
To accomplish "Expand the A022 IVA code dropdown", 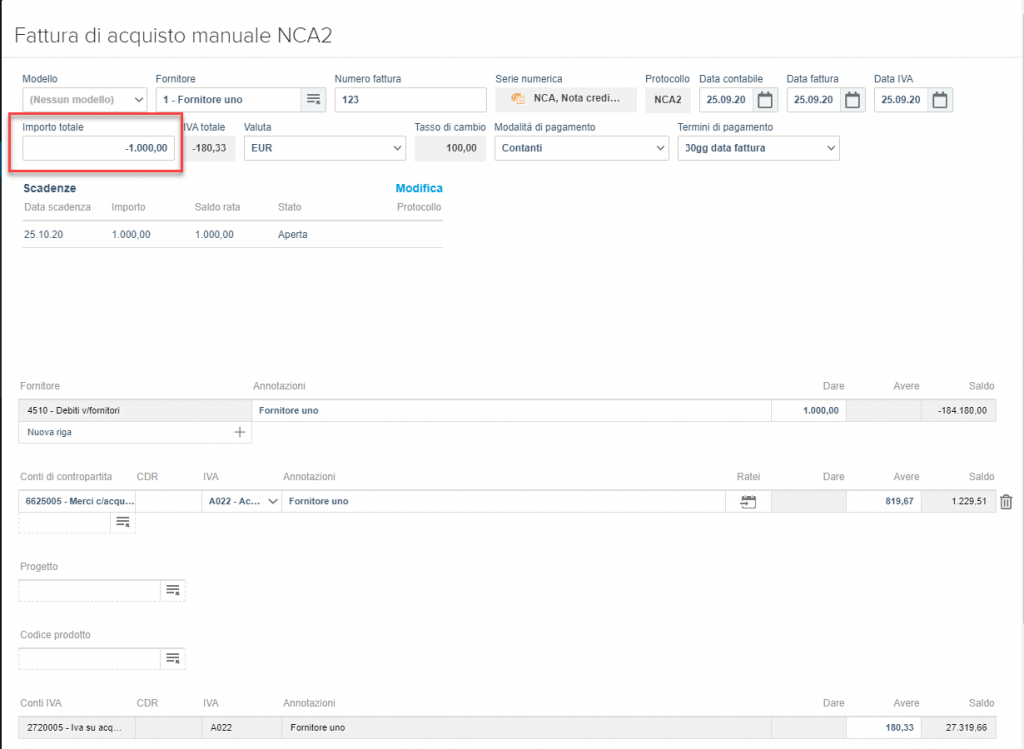I will click(272, 502).
